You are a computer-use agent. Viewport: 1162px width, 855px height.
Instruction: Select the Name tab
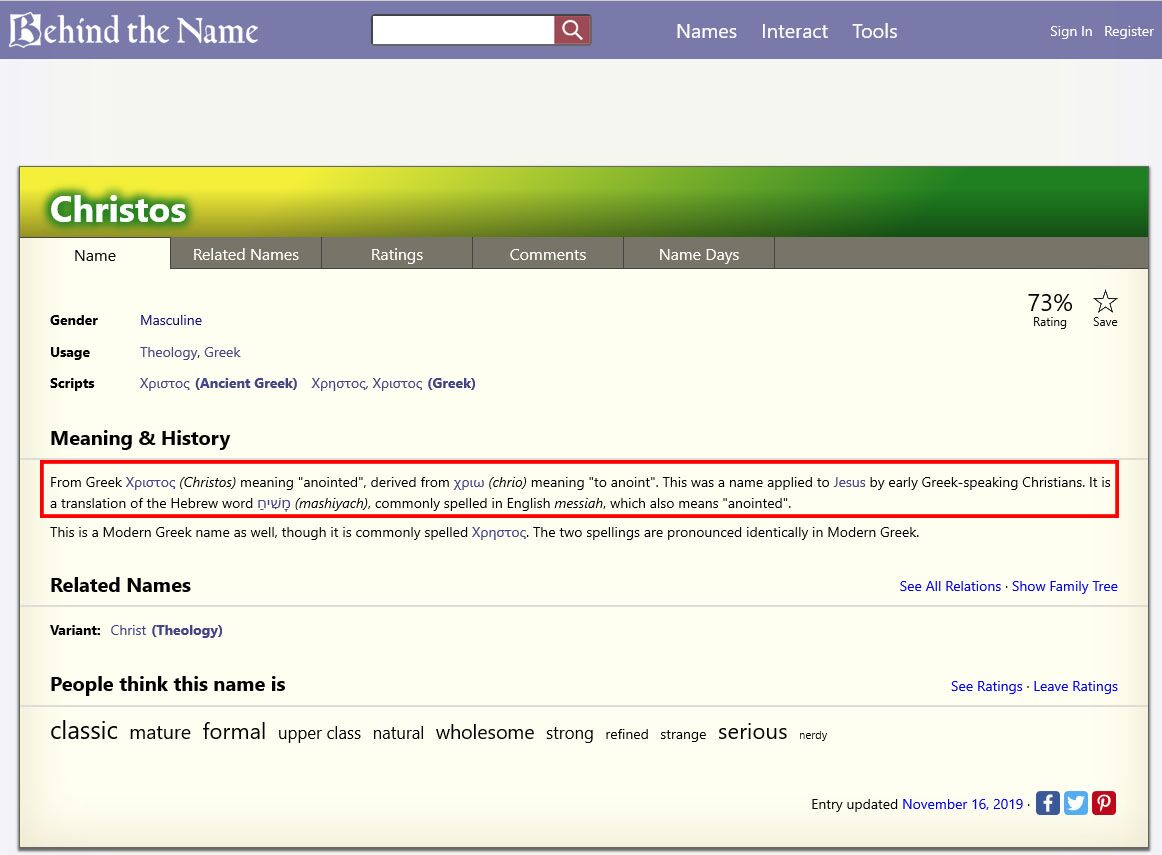(95, 255)
